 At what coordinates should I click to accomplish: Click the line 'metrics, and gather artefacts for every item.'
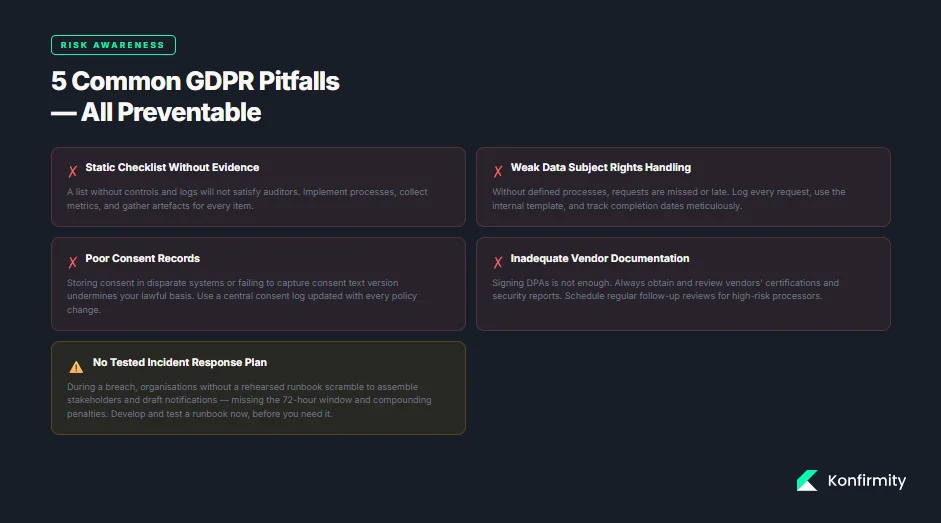point(160,206)
